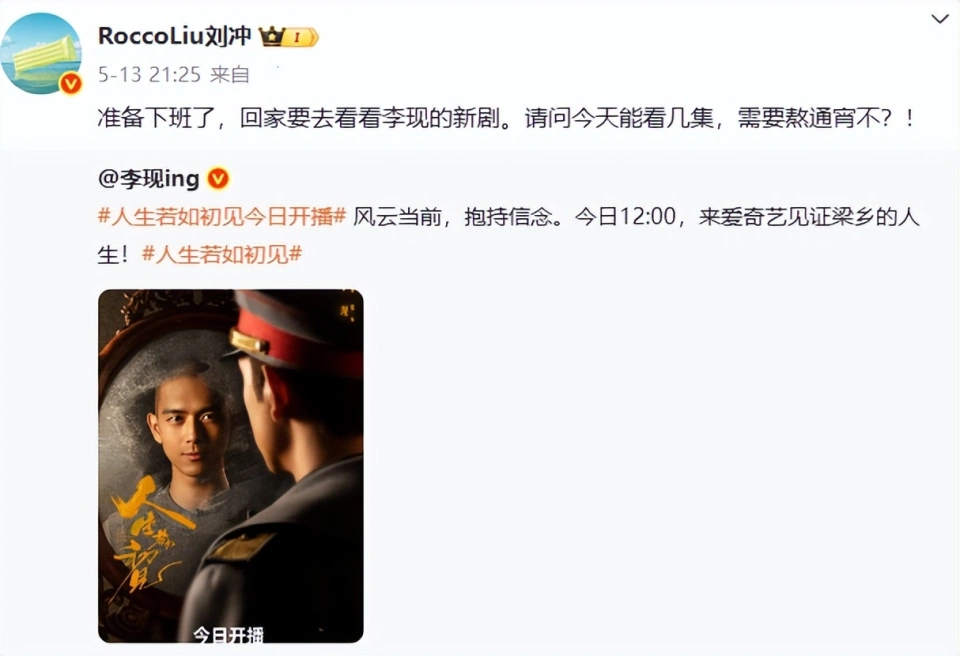The width and height of the screenshot is (960, 656).
Task: Click verified V badge beside 李现ing
Action: pos(219,179)
